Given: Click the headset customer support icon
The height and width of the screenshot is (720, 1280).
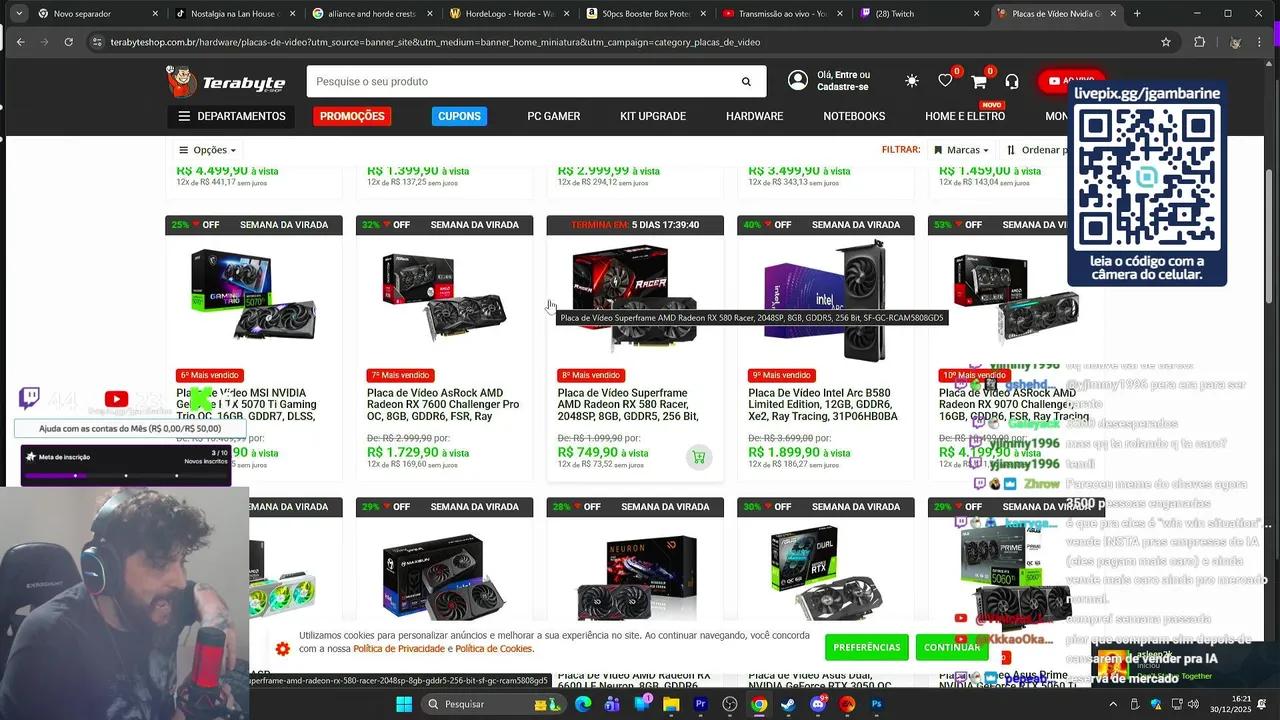Looking at the screenshot, I should tap(1012, 81).
